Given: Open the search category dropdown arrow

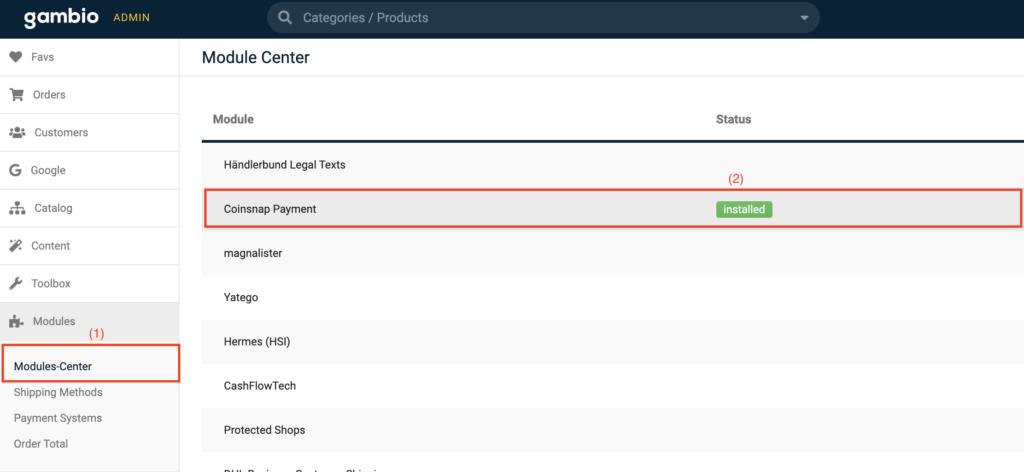Looking at the screenshot, I should pyautogui.click(x=804, y=18).
